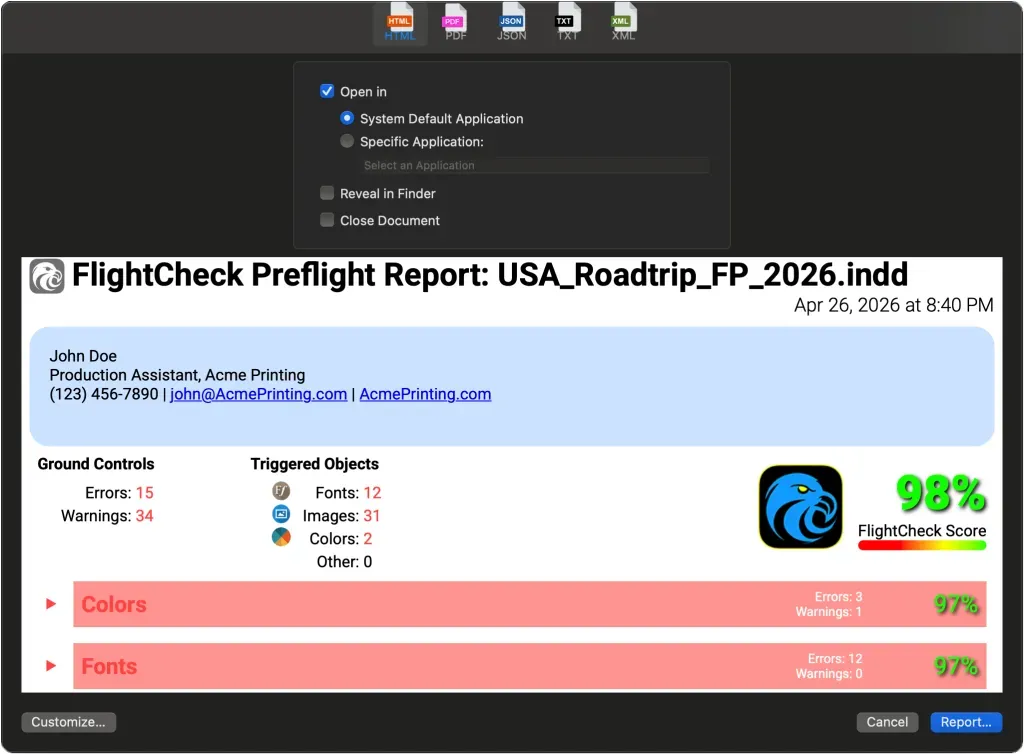
Task: Open the Select an Application dropdown
Action: point(534,165)
